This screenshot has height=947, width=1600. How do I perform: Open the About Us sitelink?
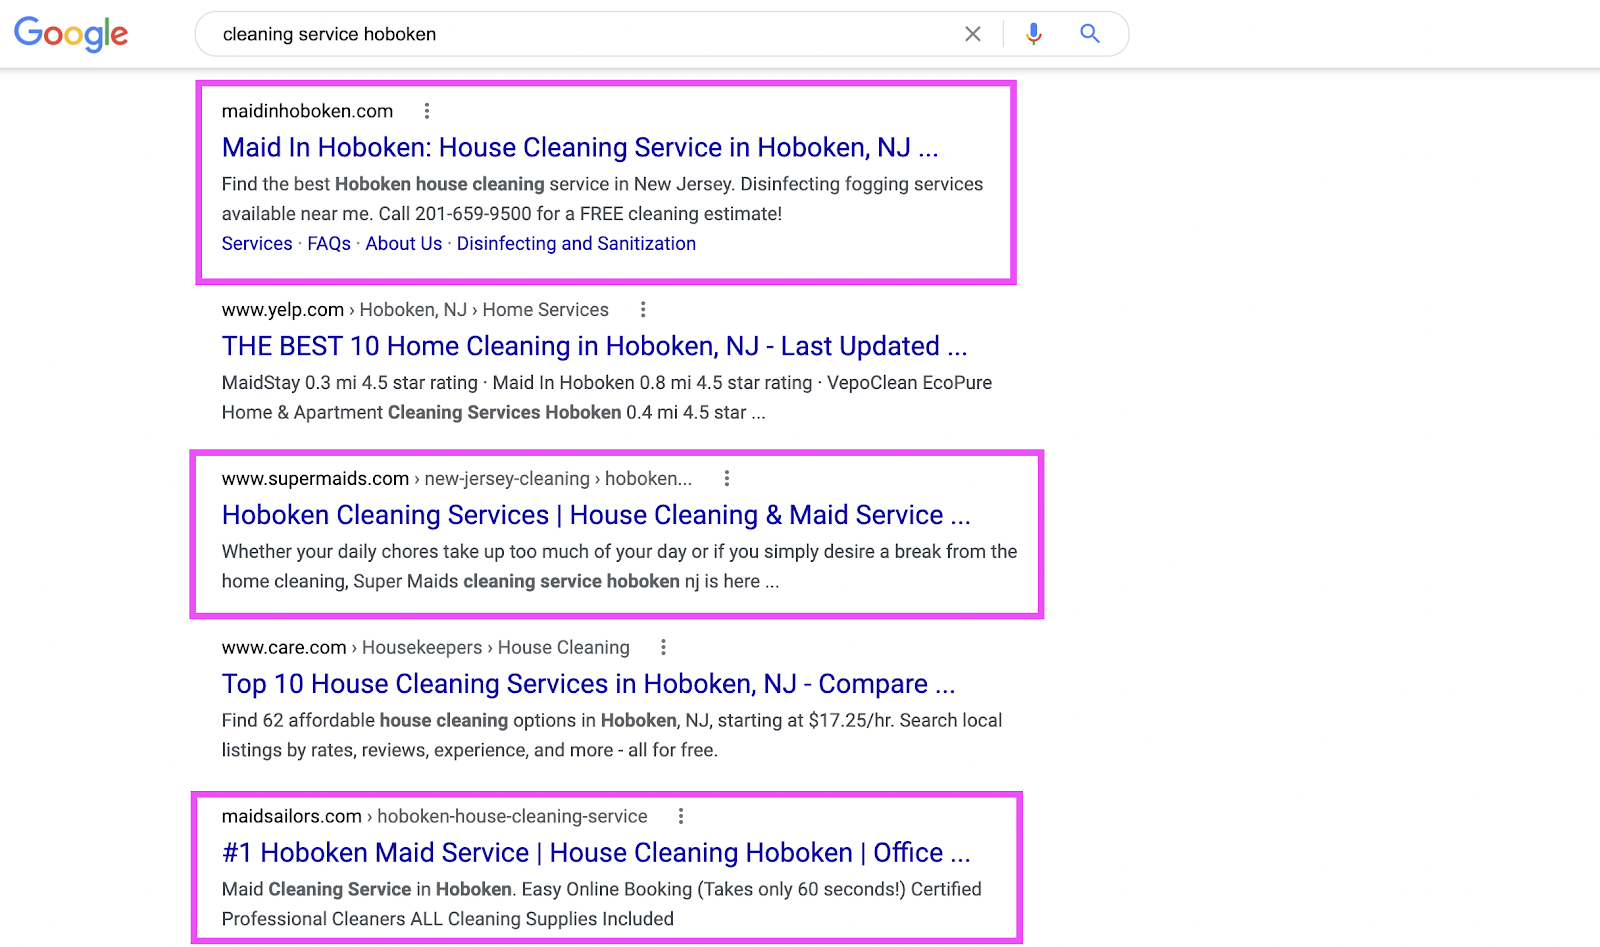[x=404, y=244]
